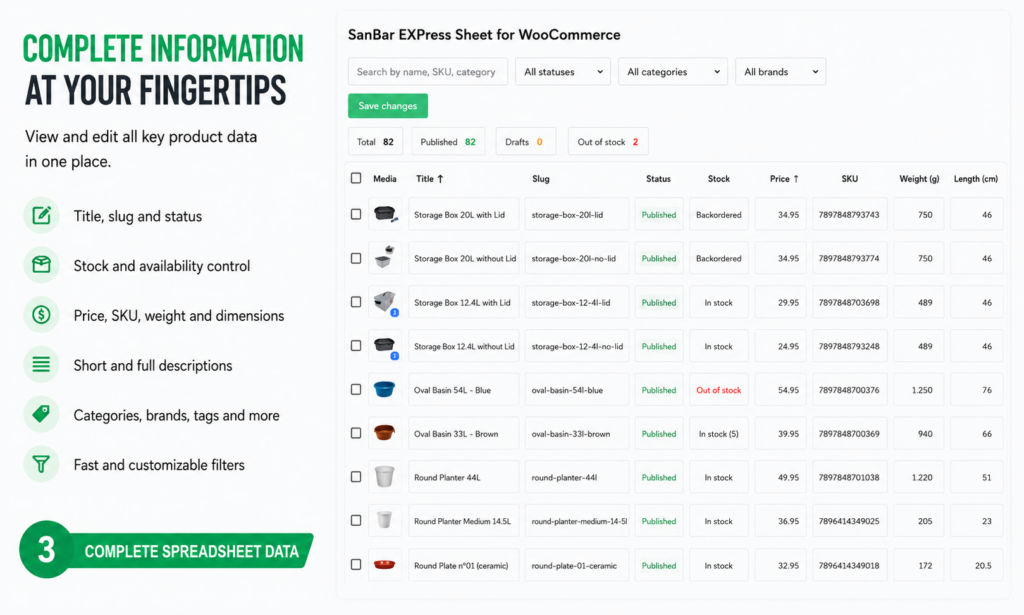
Task: Open thumbnail of Round Planter 44L
Action: point(385,477)
